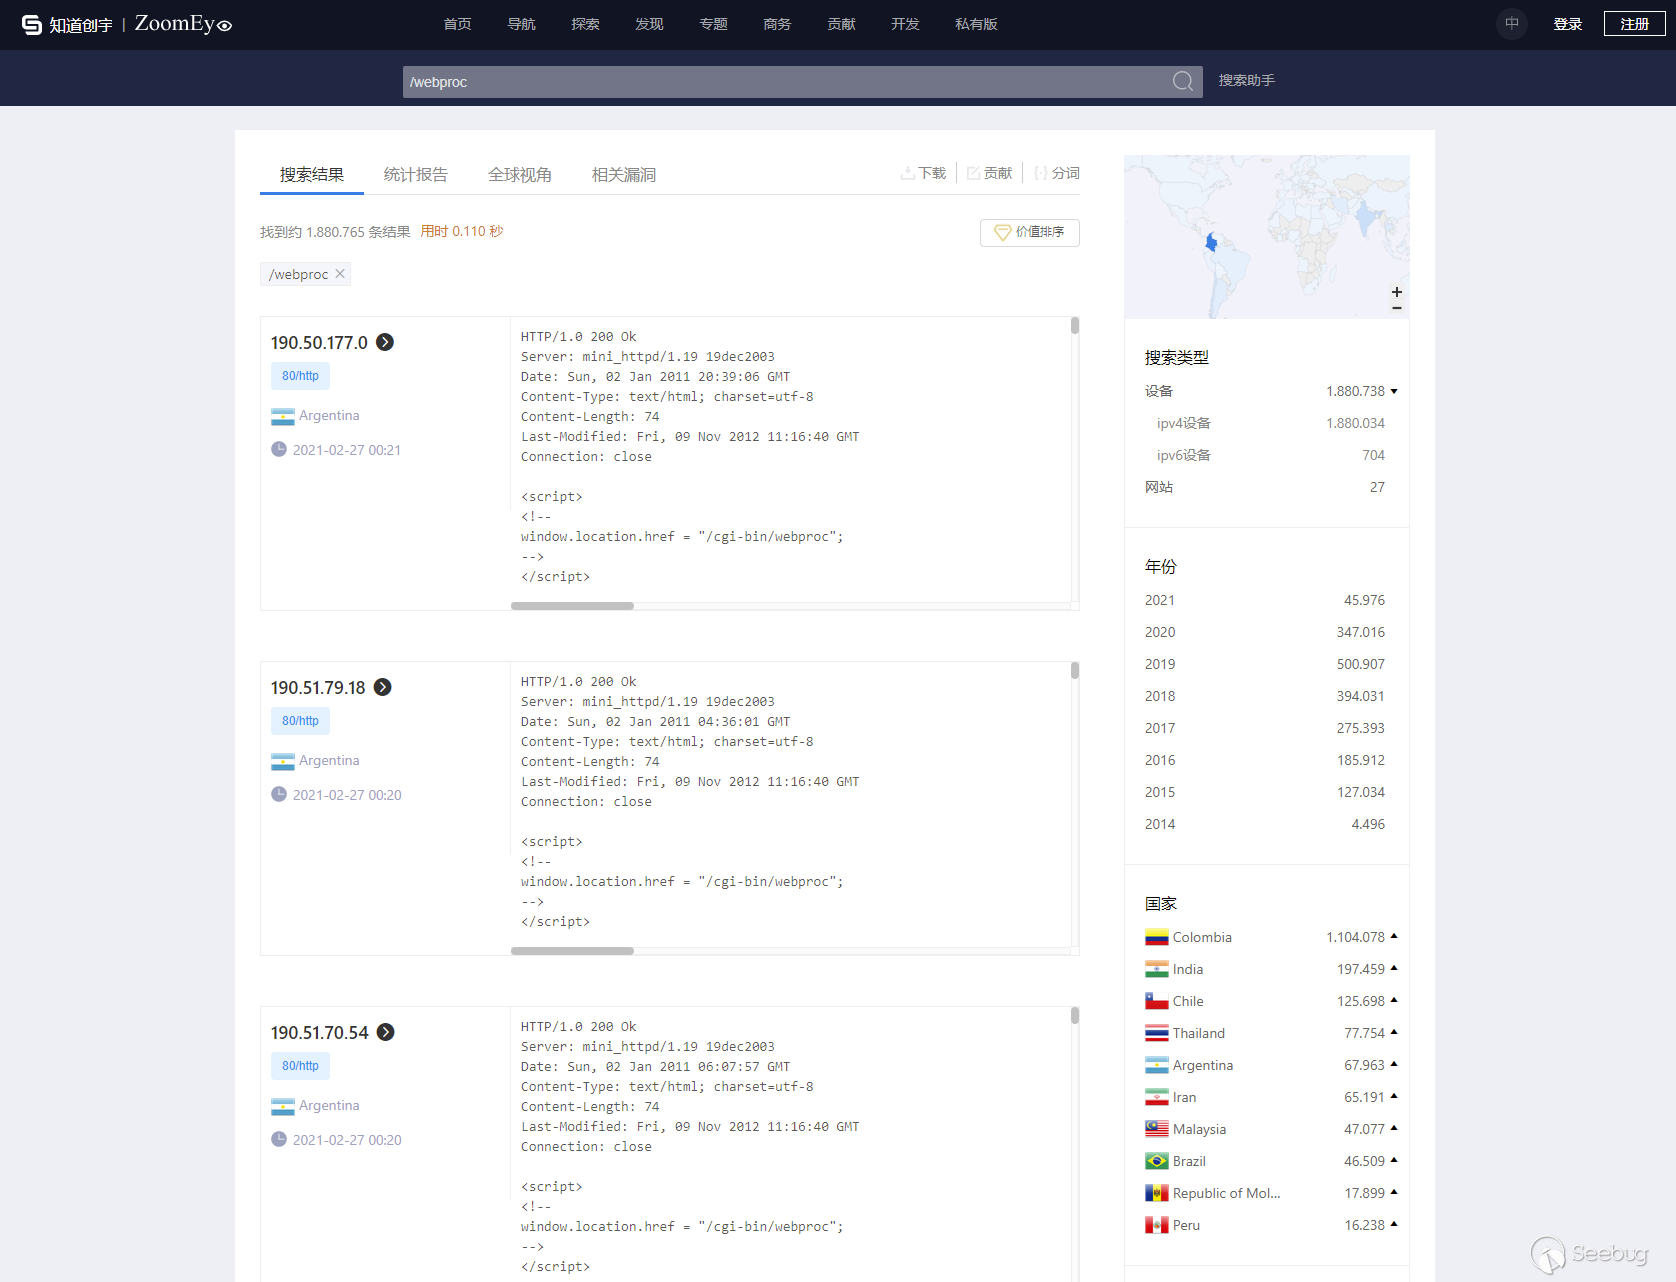
Task: Click the 价值排序 sort button
Action: pyautogui.click(x=1030, y=232)
